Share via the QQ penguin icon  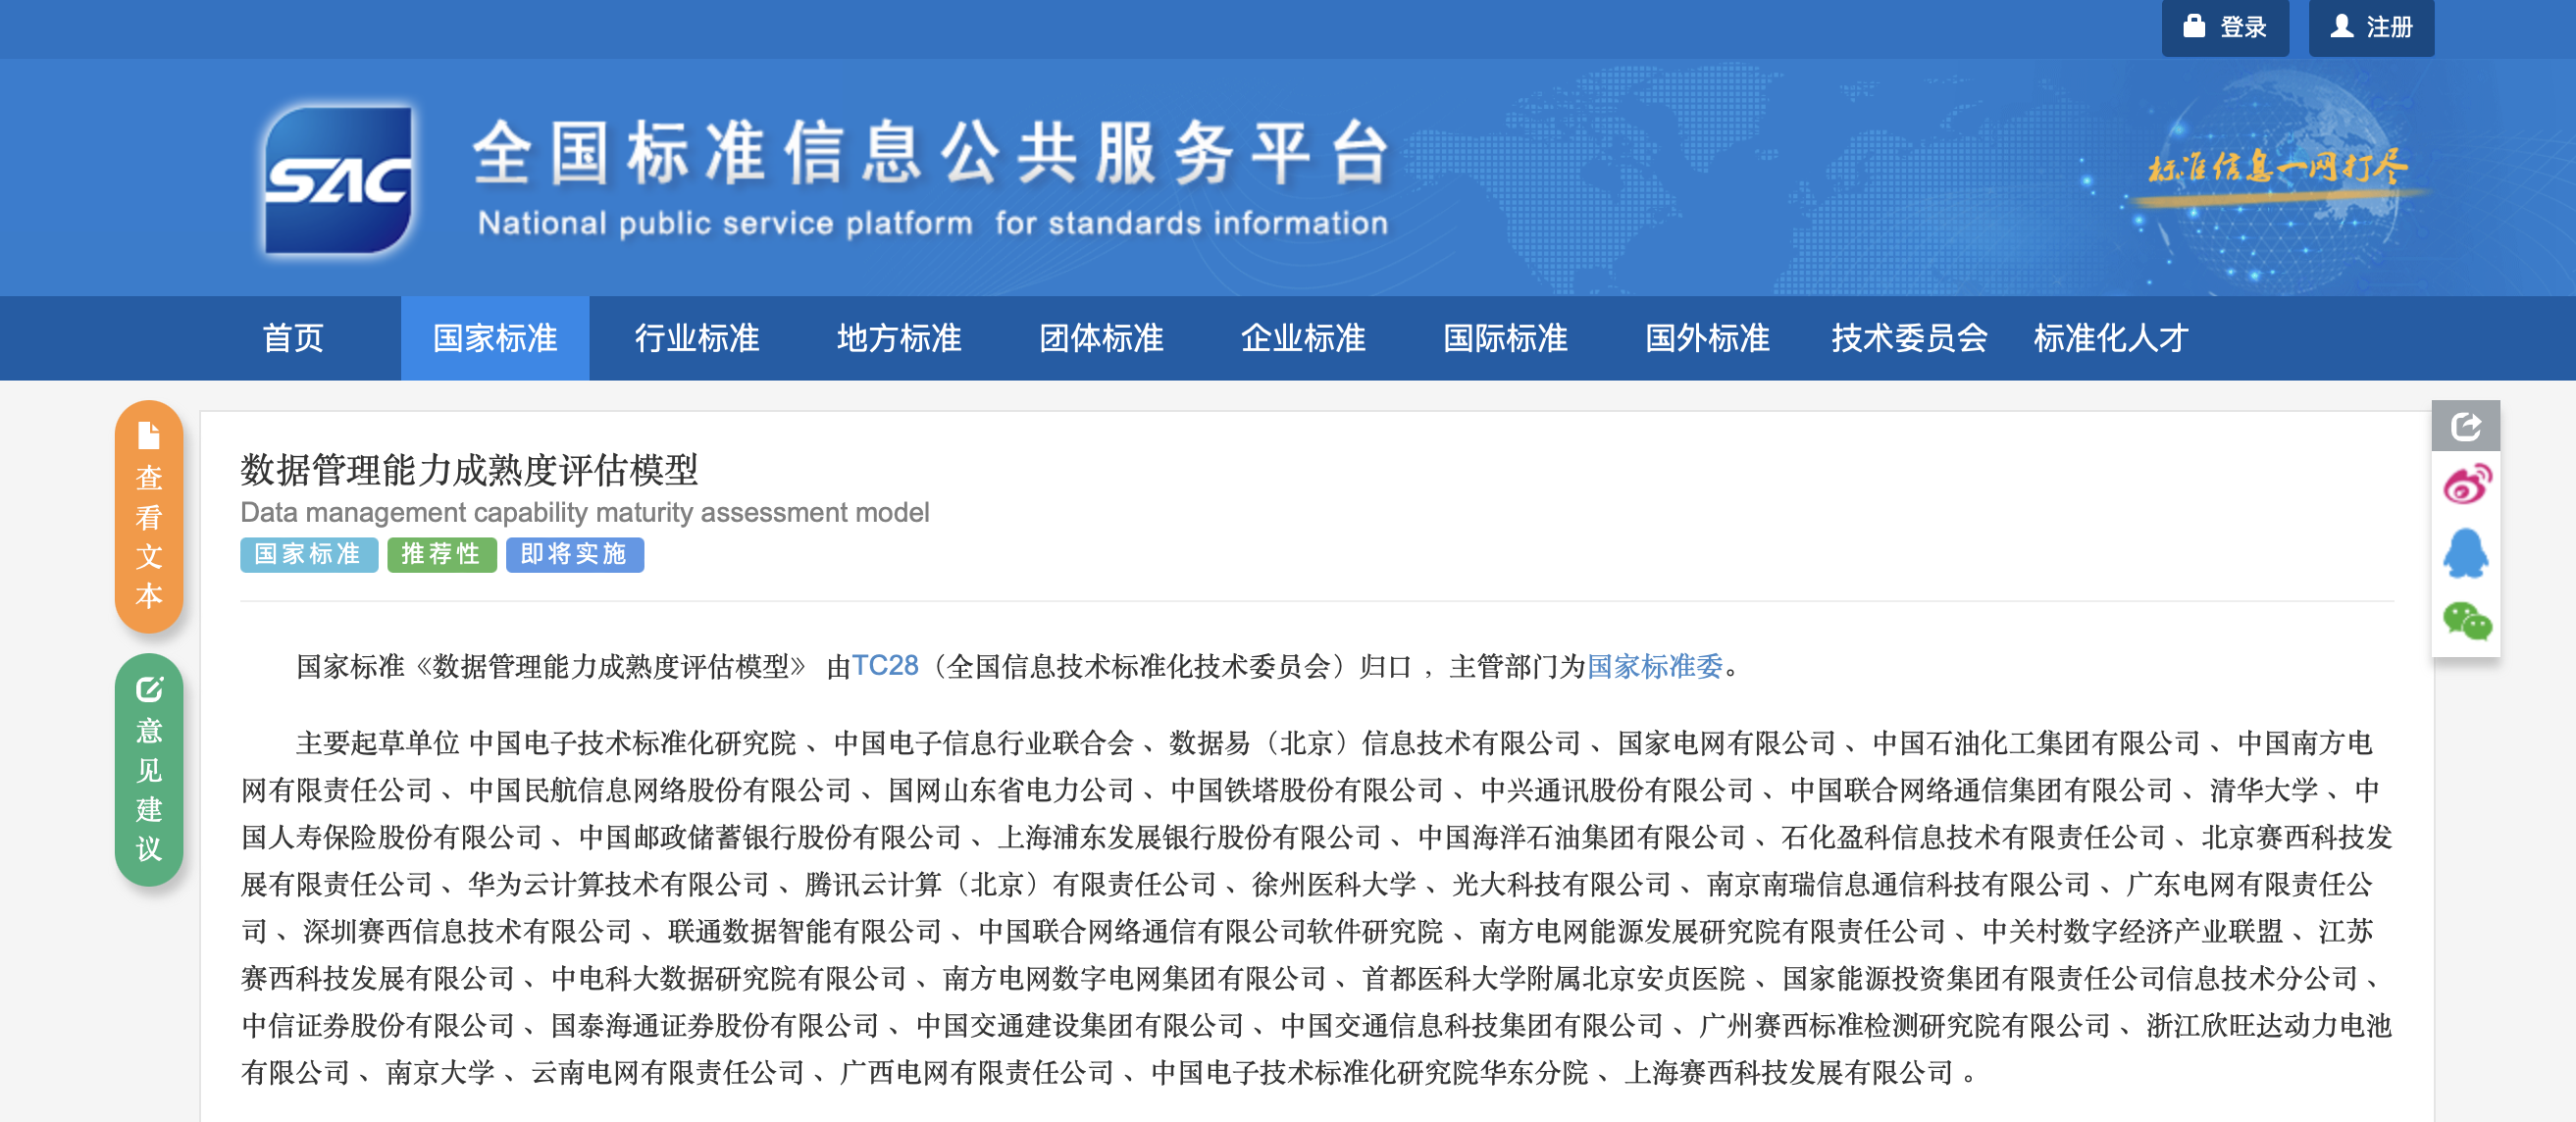point(2466,554)
